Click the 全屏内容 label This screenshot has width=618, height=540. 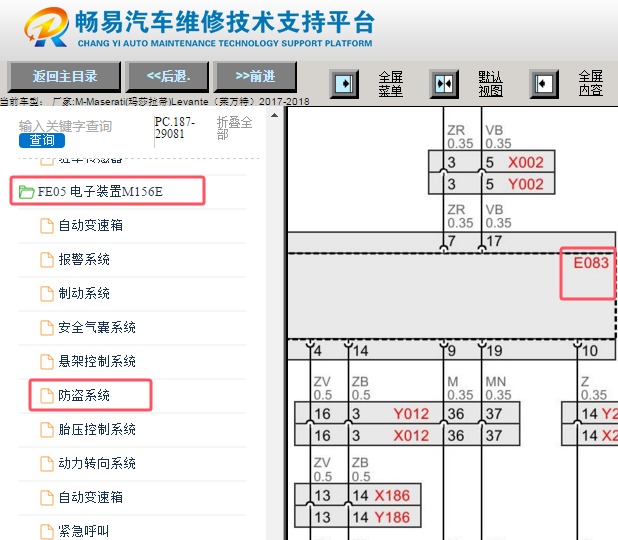(590, 83)
